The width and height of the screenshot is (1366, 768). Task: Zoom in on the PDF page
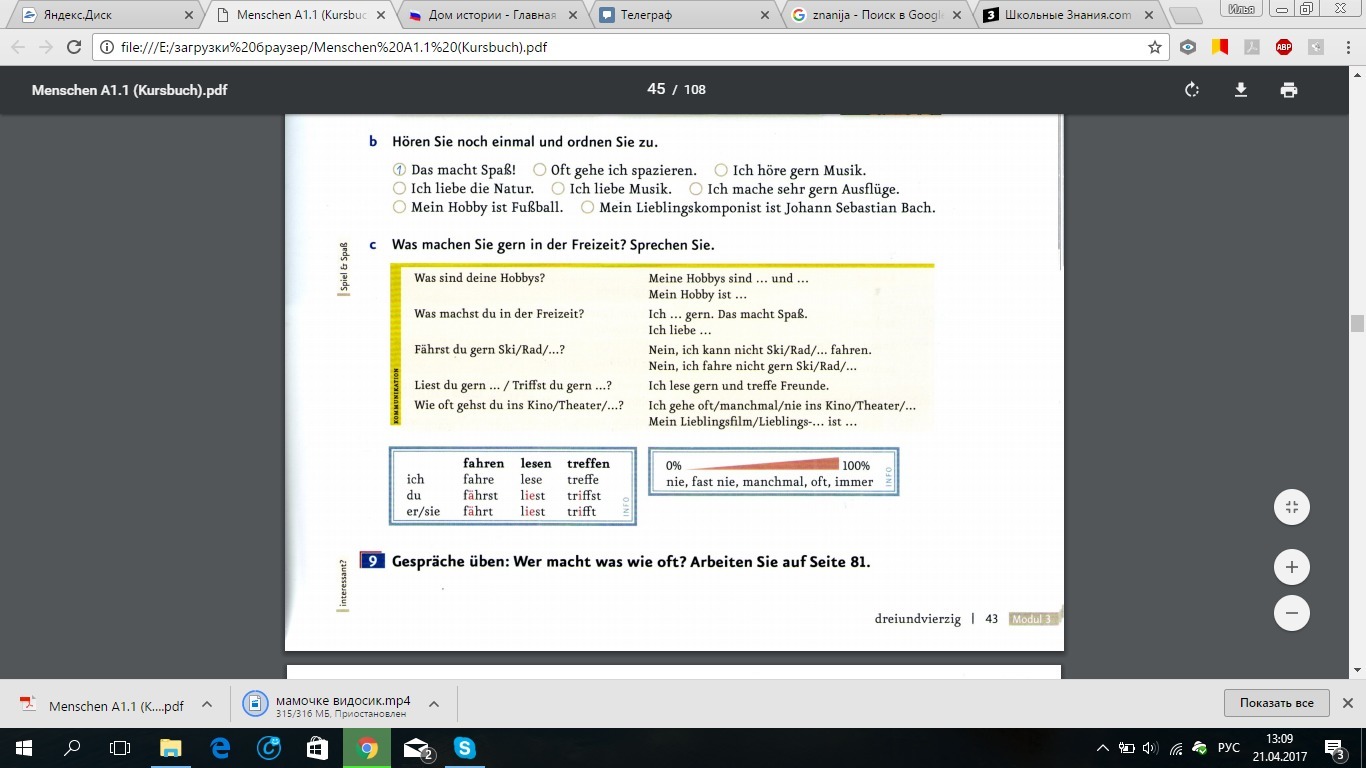coord(1292,567)
